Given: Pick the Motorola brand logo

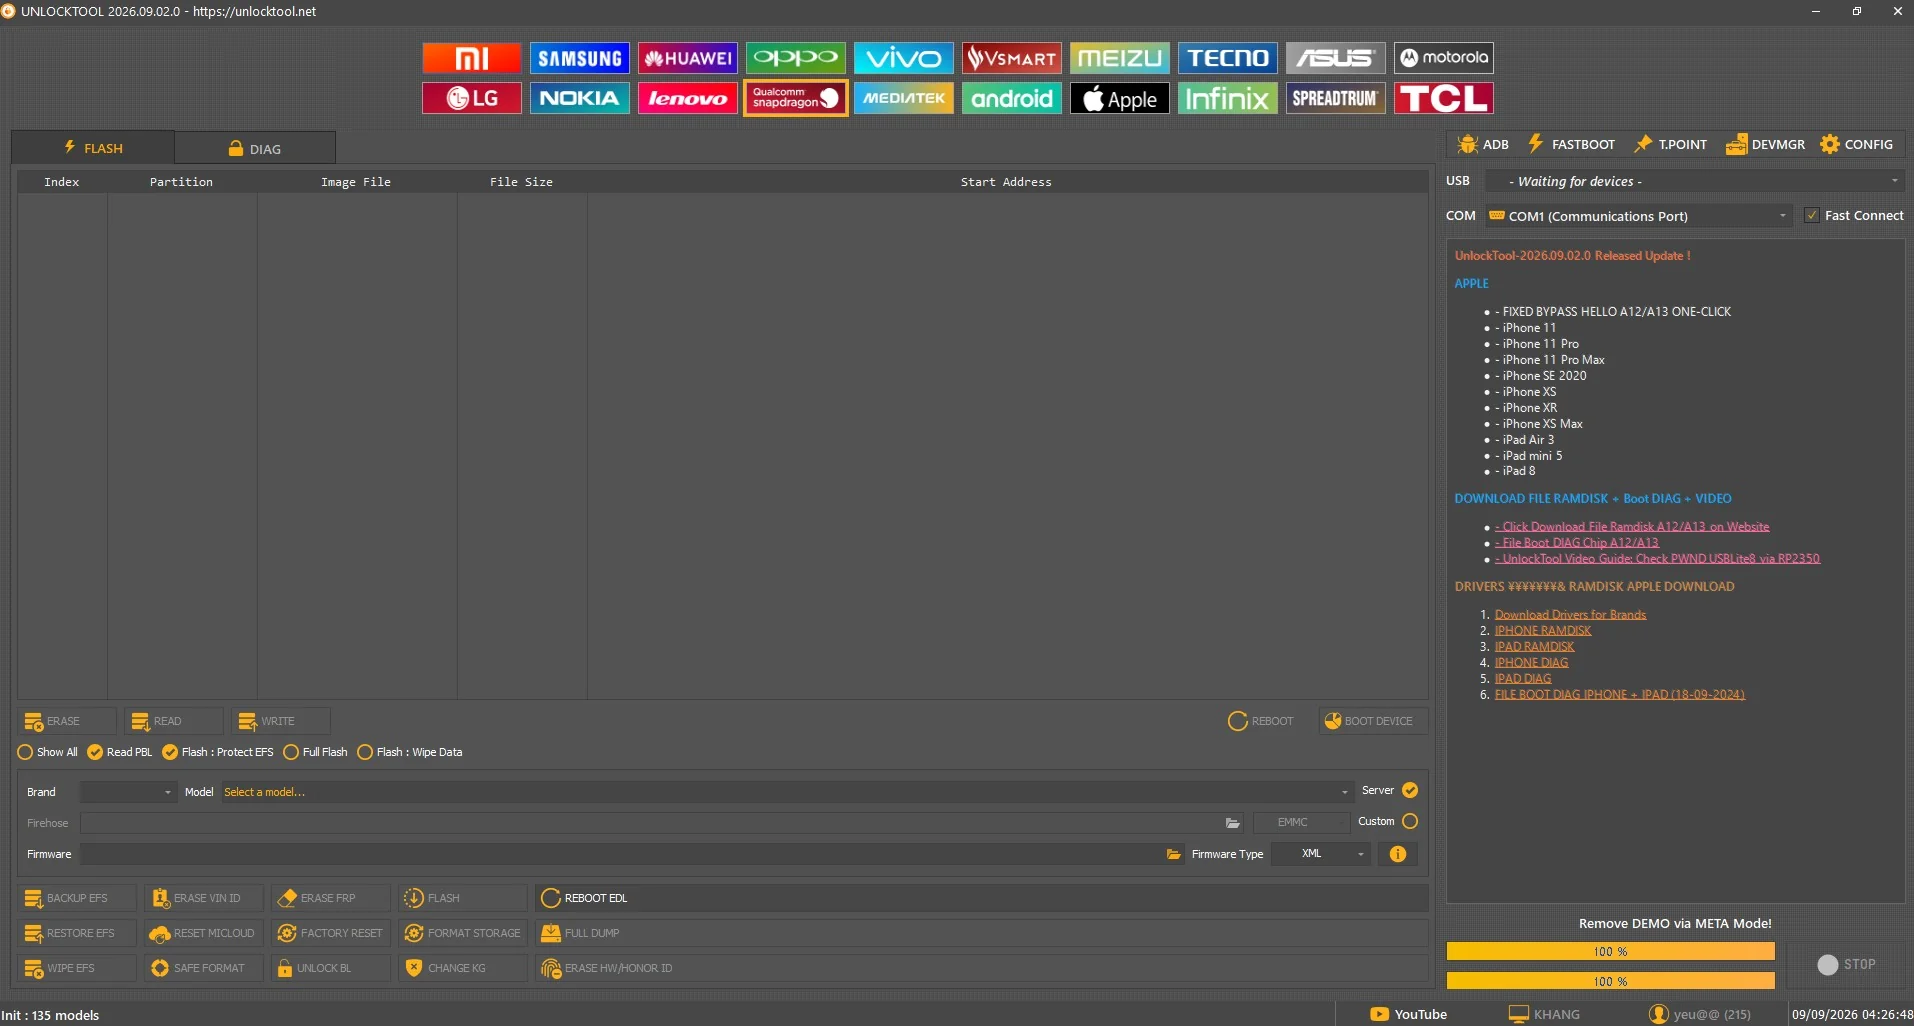Looking at the screenshot, I should pos(1443,58).
